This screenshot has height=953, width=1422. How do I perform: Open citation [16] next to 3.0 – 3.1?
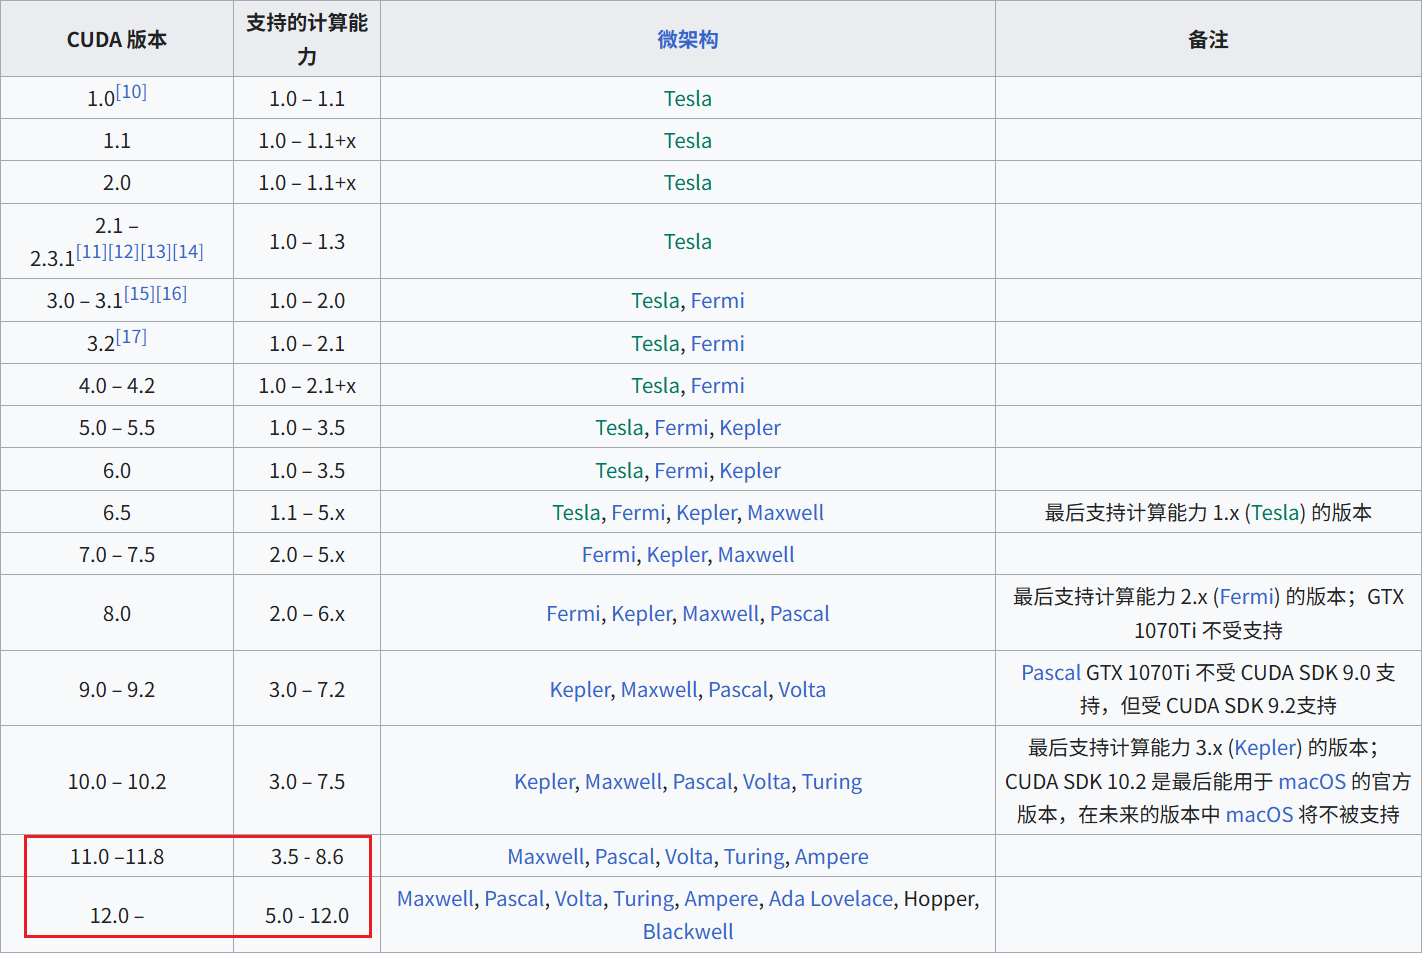(x=172, y=293)
